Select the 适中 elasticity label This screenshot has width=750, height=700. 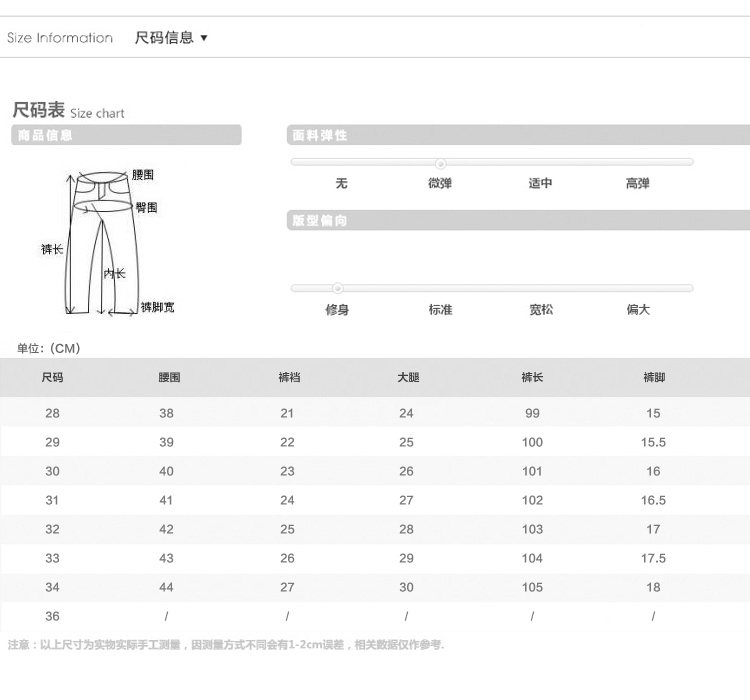coord(540,183)
